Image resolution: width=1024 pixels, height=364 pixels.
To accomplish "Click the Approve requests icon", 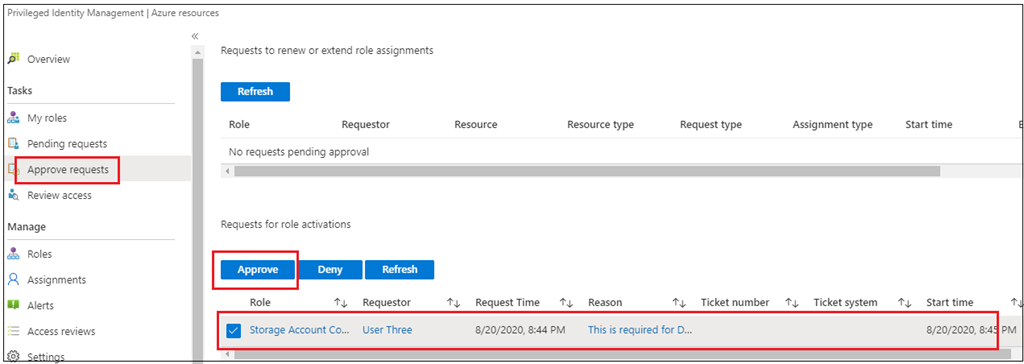I will (12, 170).
